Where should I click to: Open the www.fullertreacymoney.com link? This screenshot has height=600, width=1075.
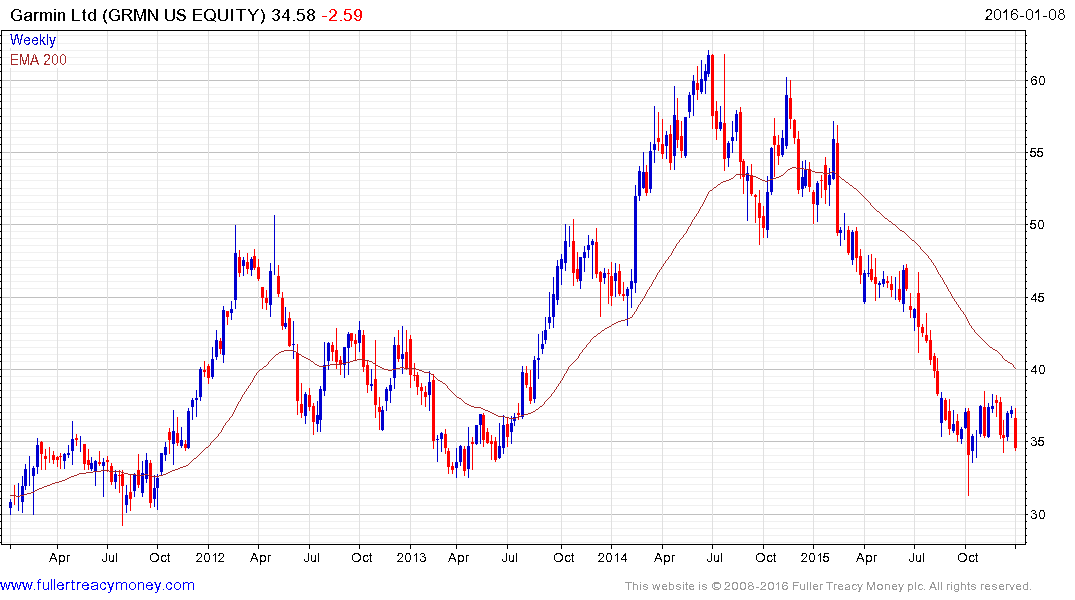point(97,585)
